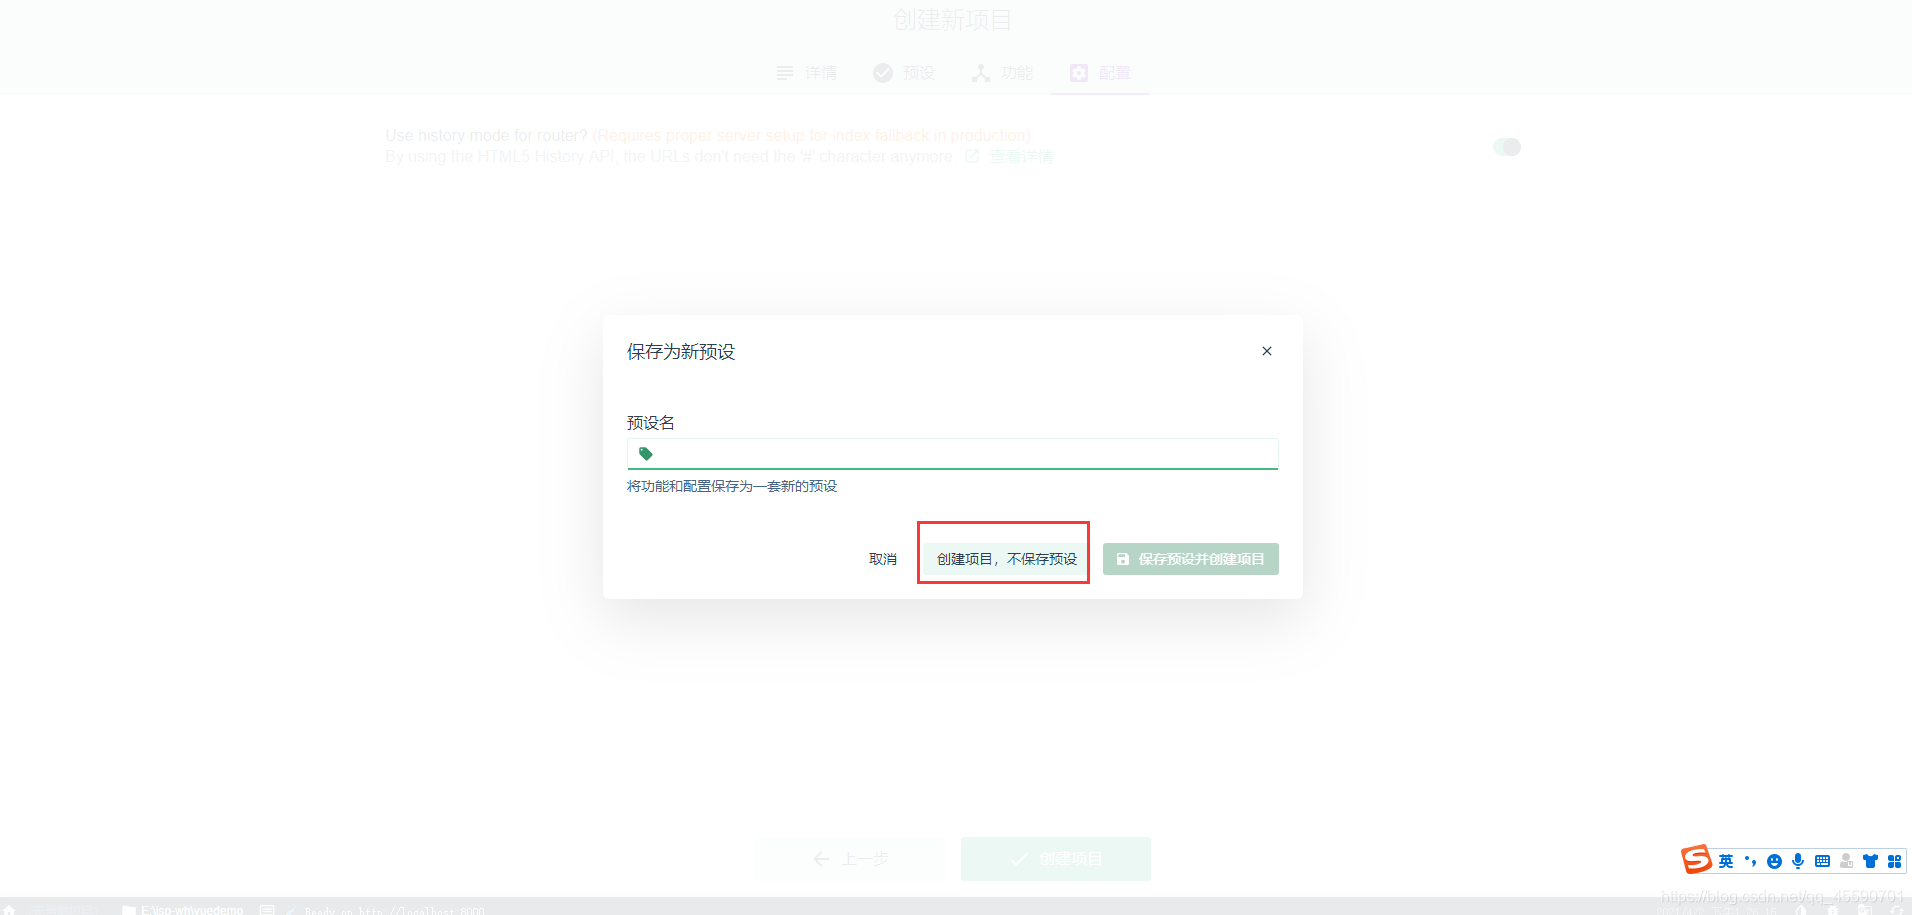Open the skin shirt icon in Sogou bar
Screen dimensions: 1912x915
click(x=1870, y=861)
